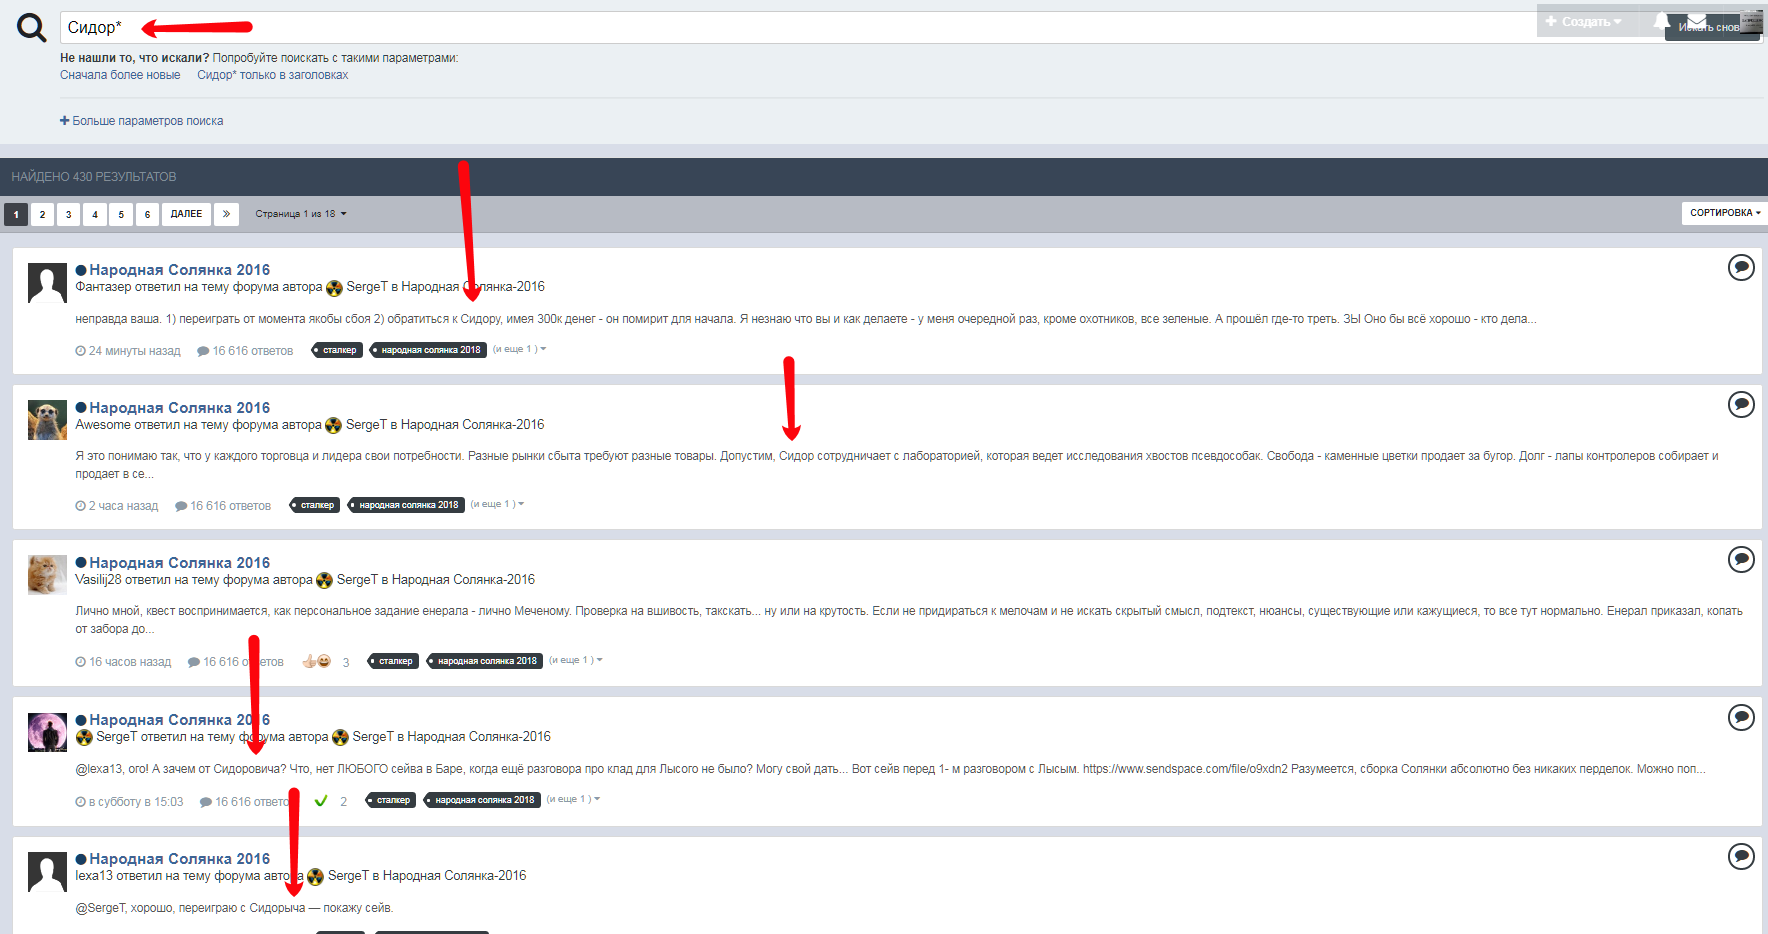The height and width of the screenshot is (934, 1768).
Task: Open the 'Страница 1 из 18' page selector
Action: coord(300,214)
